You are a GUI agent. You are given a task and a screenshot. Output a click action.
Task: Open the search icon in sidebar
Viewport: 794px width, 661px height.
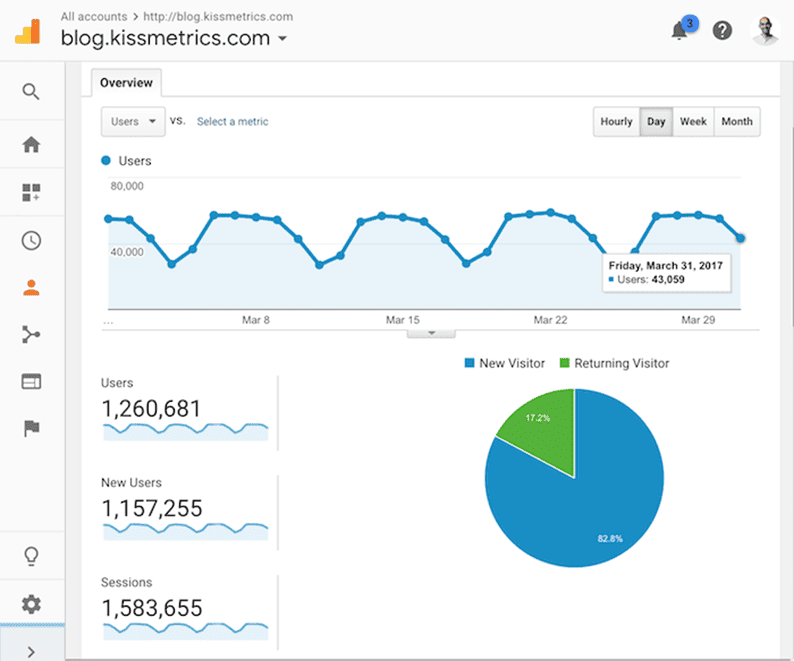(x=31, y=92)
